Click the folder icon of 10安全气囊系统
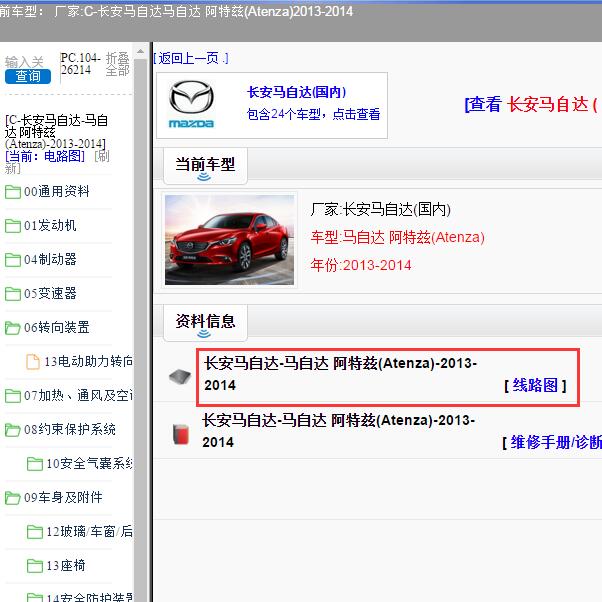 tap(35, 464)
